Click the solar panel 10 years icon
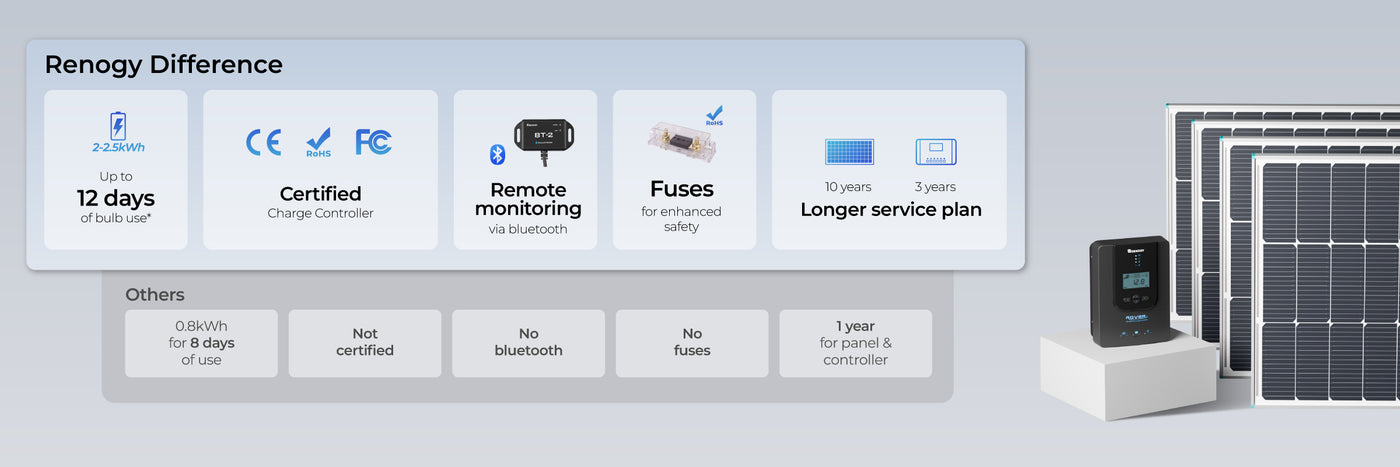This screenshot has height=467, width=1400. click(x=849, y=152)
